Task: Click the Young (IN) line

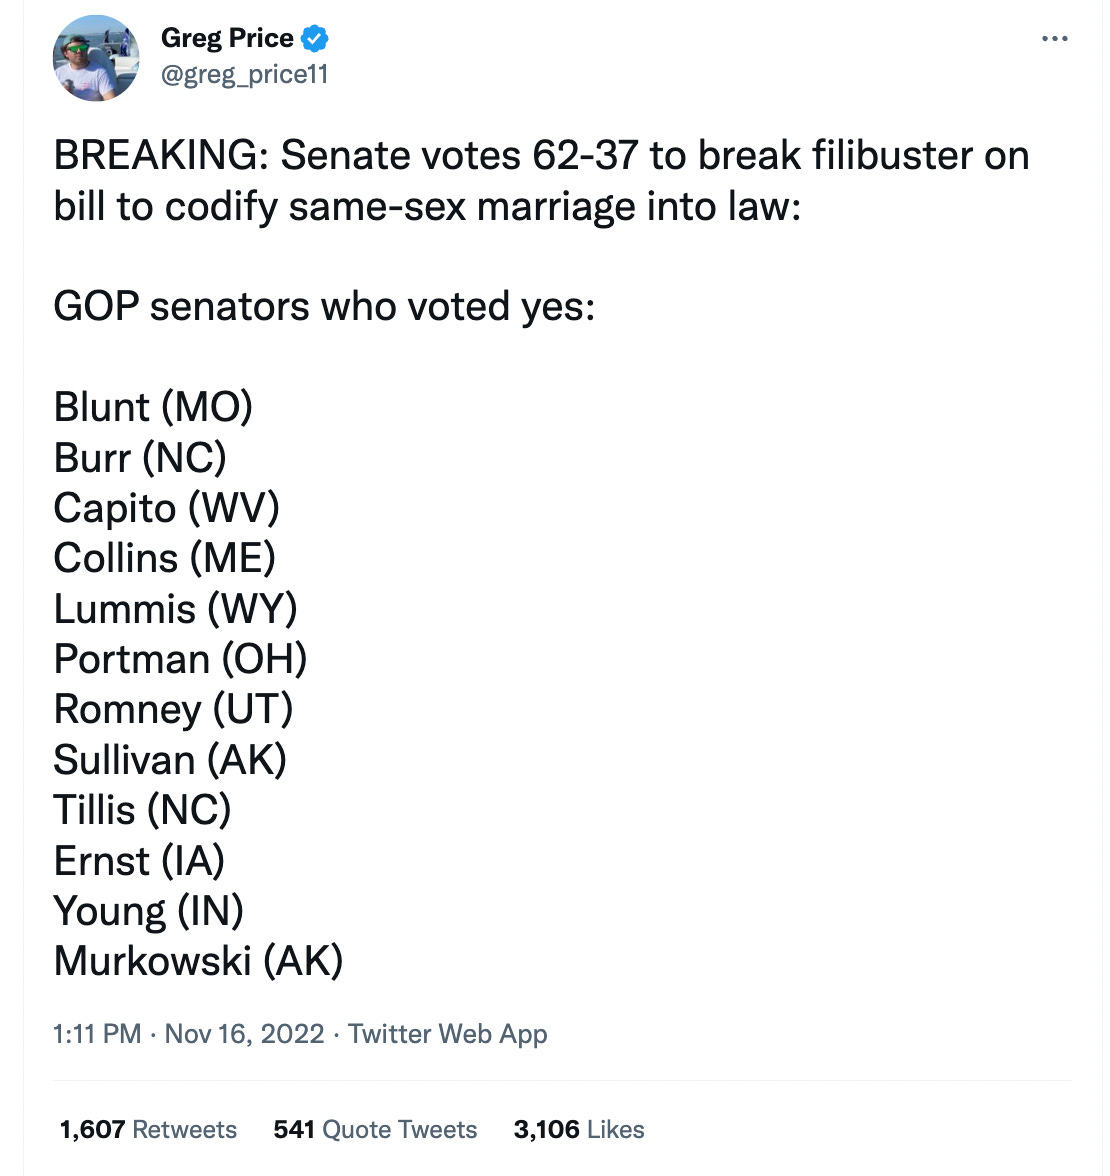Action: 148,911
